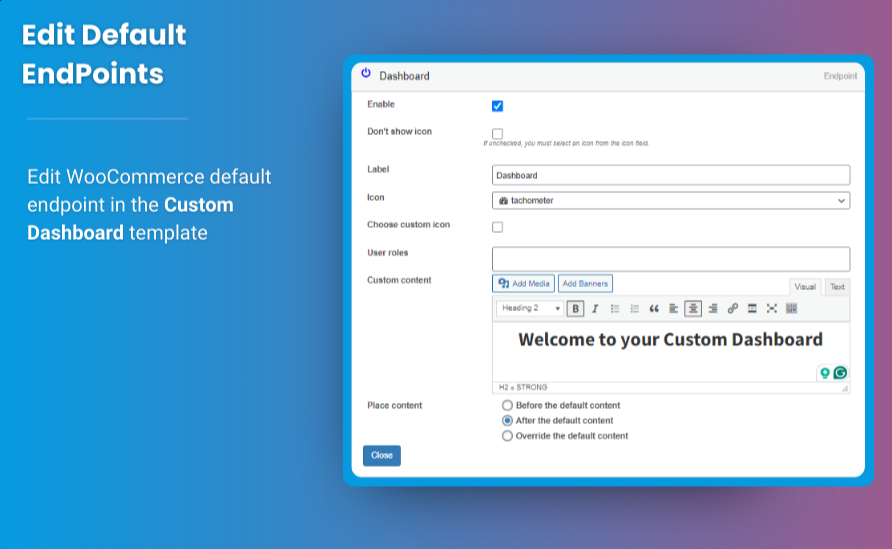Click the Add Media button
This screenshot has height=549, width=892.
524,284
